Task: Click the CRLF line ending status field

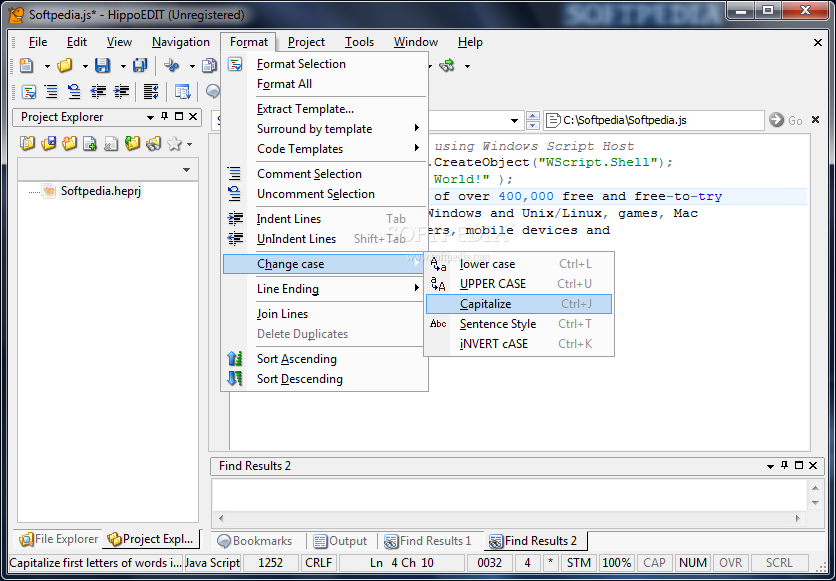Action: click(x=318, y=563)
